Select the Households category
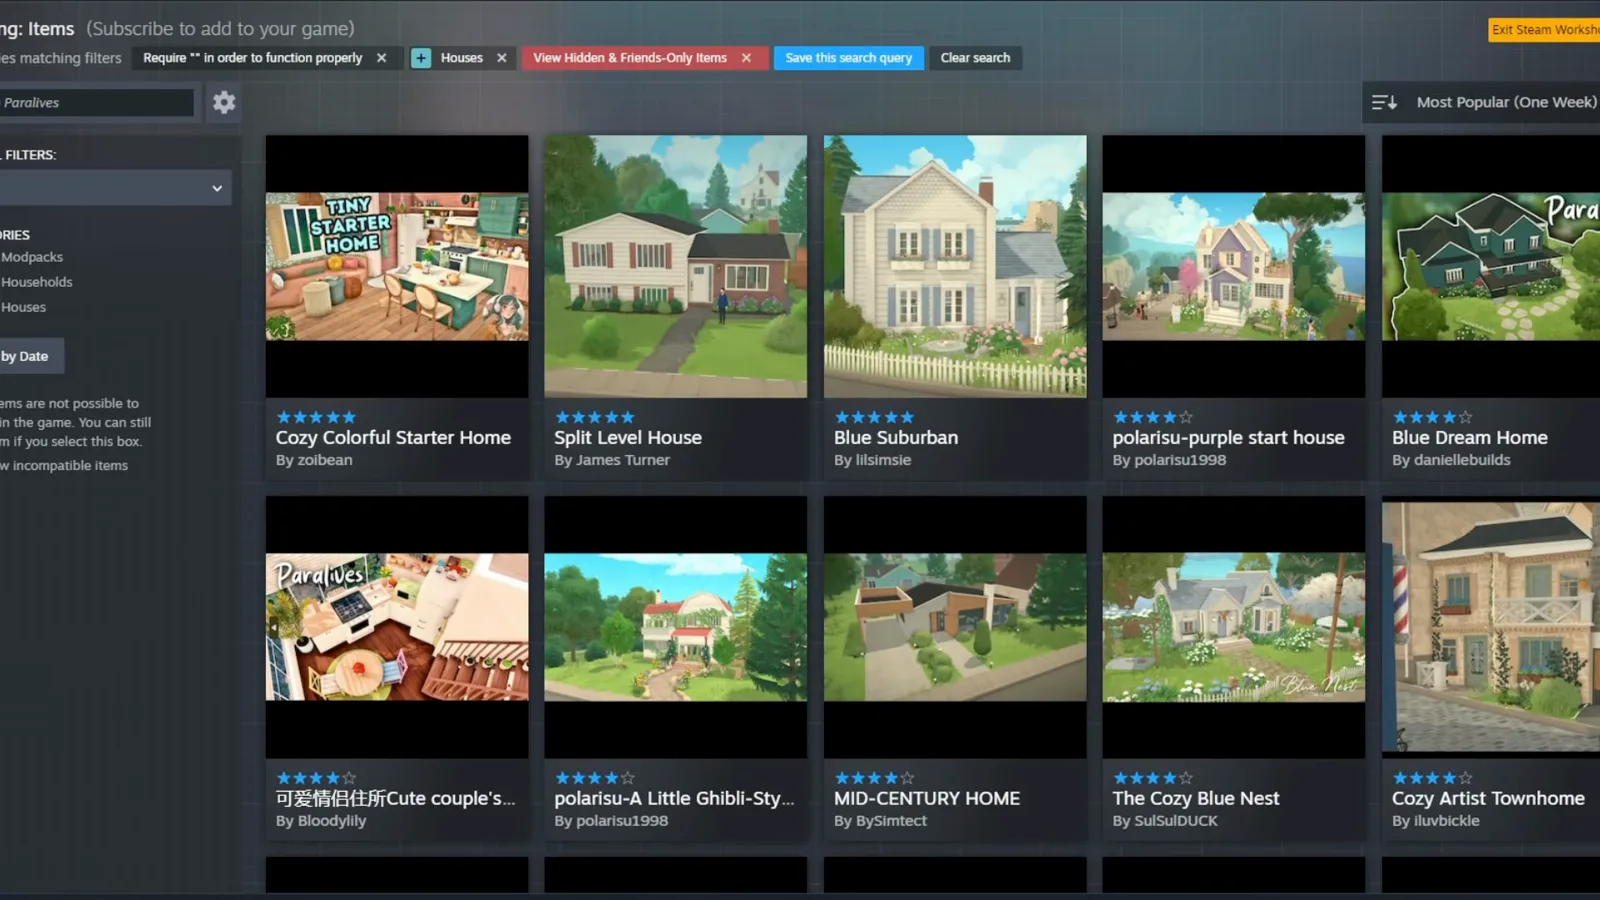This screenshot has height=900, width=1600. (37, 282)
